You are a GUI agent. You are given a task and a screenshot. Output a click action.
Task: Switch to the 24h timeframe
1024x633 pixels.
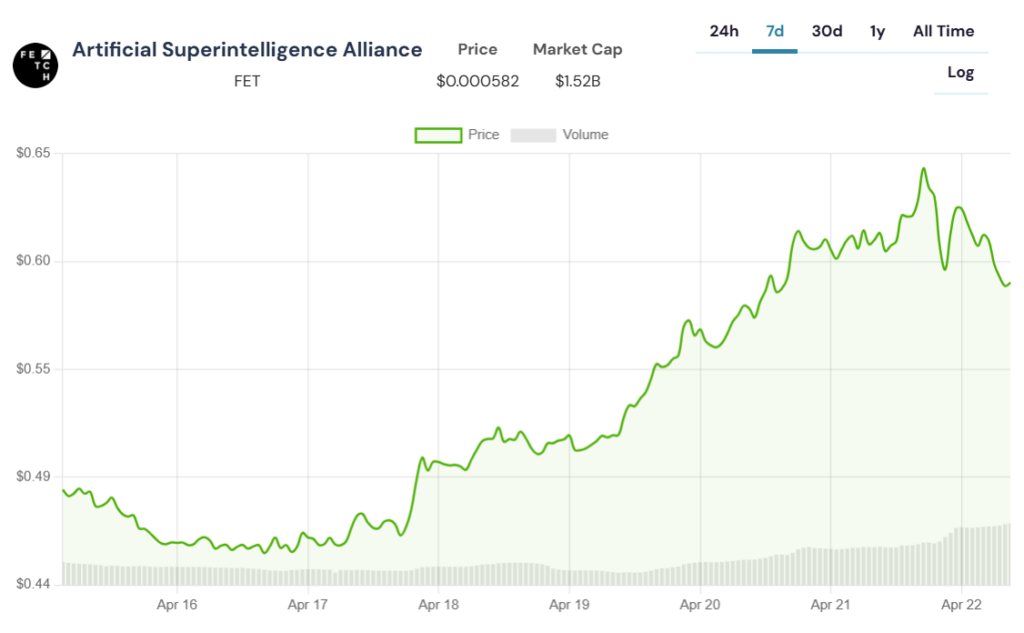tap(724, 31)
